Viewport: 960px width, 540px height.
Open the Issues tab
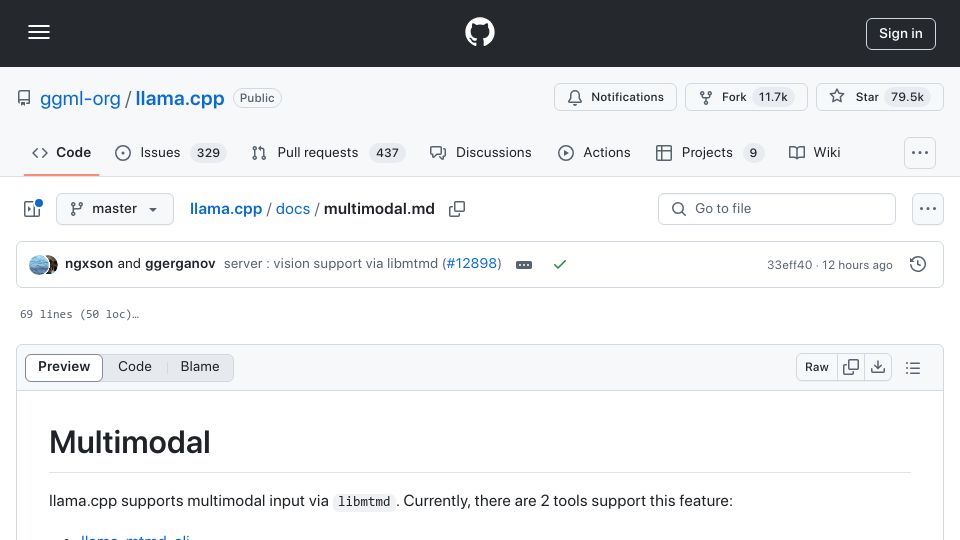point(171,152)
